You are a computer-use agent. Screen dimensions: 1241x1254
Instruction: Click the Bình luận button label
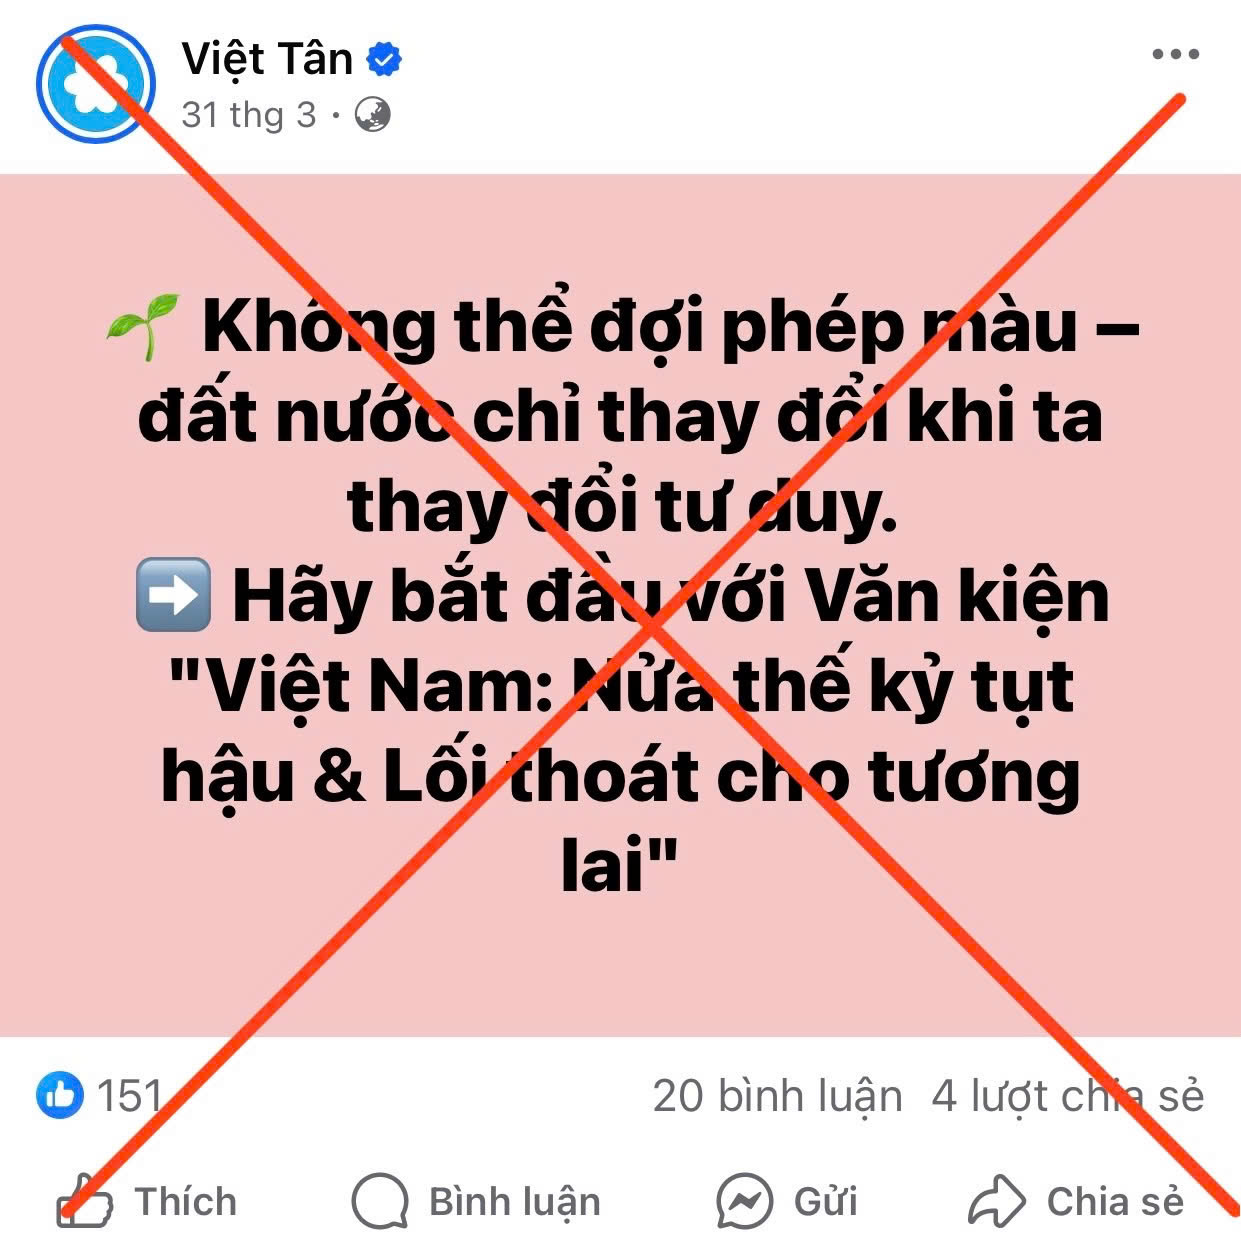pyautogui.click(x=514, y=1202)
